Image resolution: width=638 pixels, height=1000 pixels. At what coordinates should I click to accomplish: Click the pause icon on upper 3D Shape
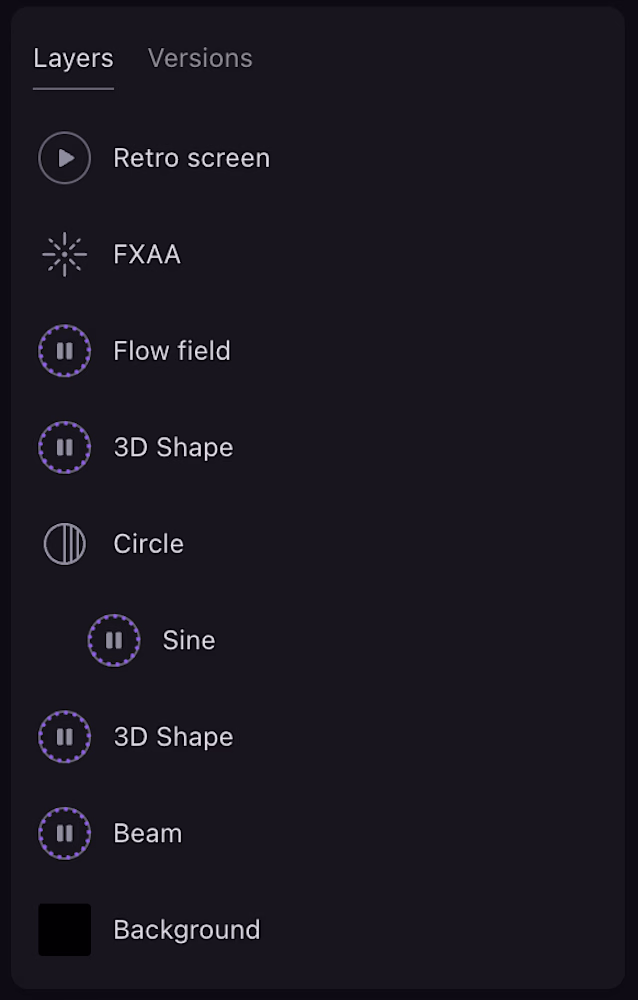[65, 447]
